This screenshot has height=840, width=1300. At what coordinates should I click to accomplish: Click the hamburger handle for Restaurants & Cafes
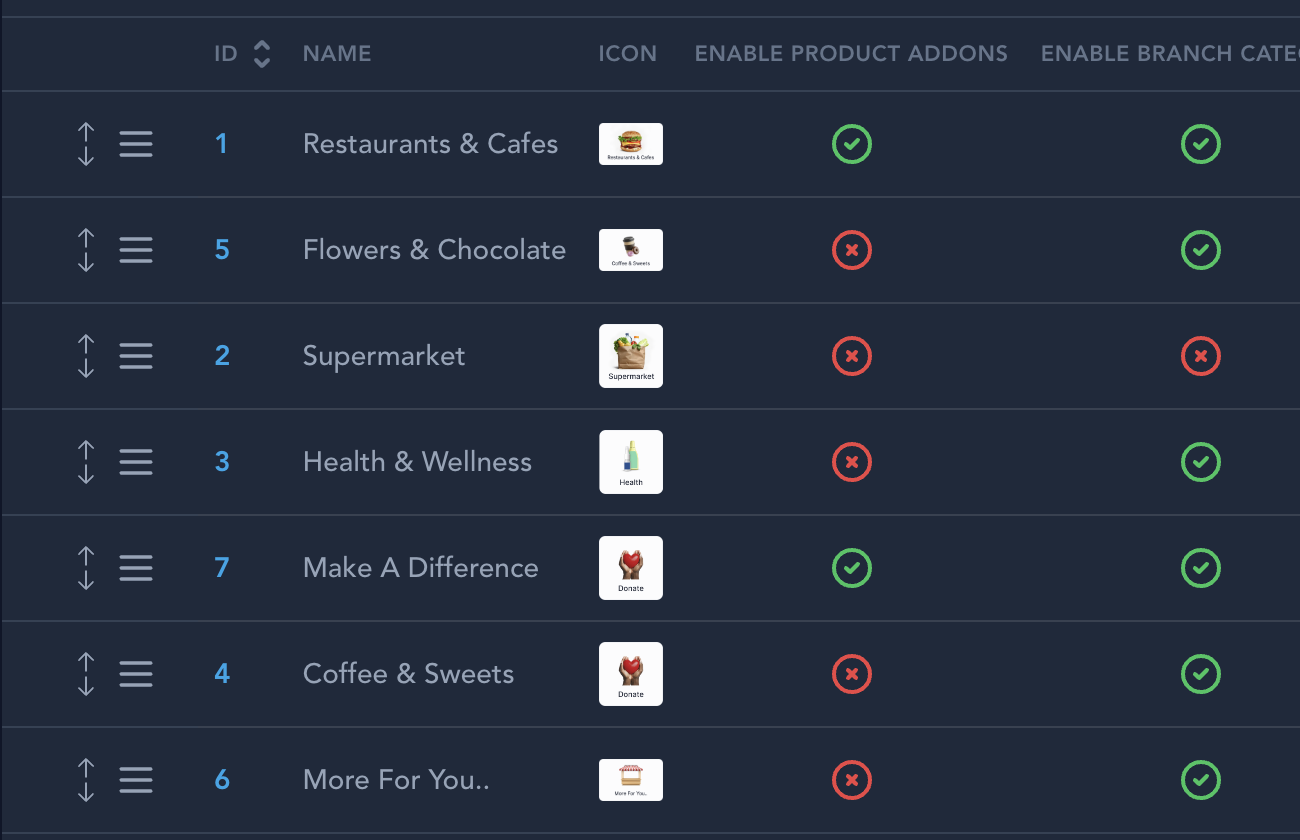(136, 144)
